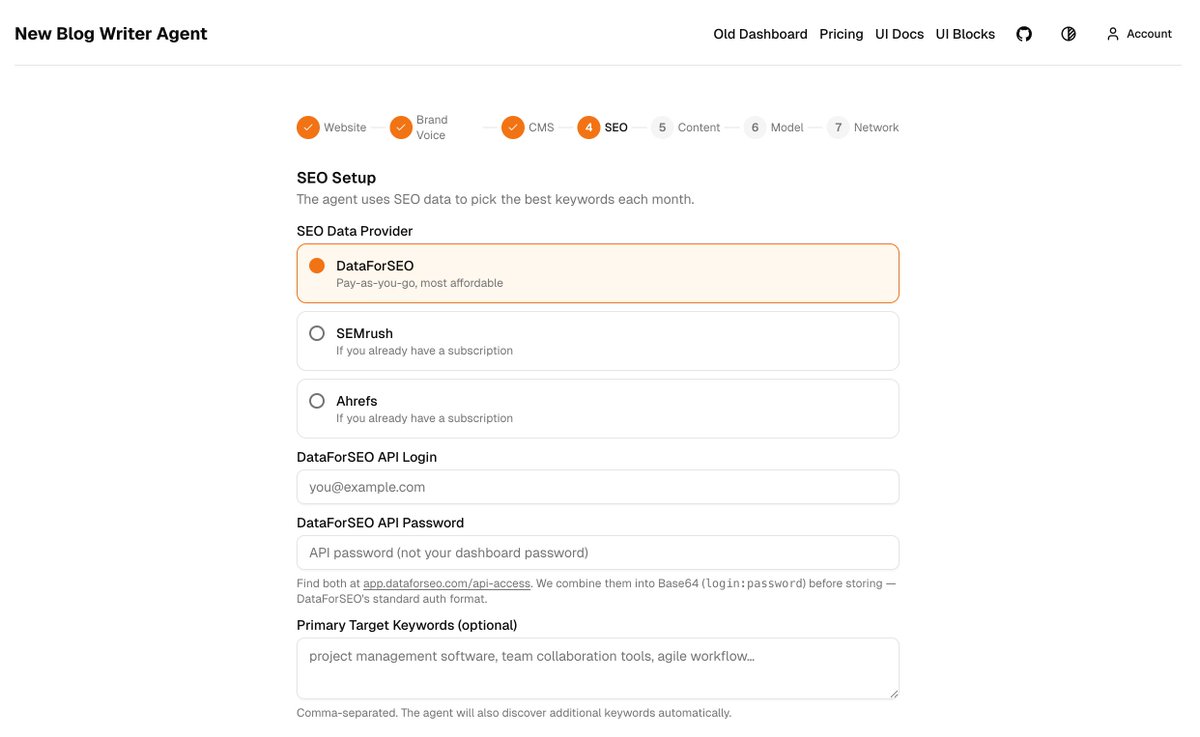Jump to the Website step label
Screen dimensions: 1200x737
click(345, 128)
